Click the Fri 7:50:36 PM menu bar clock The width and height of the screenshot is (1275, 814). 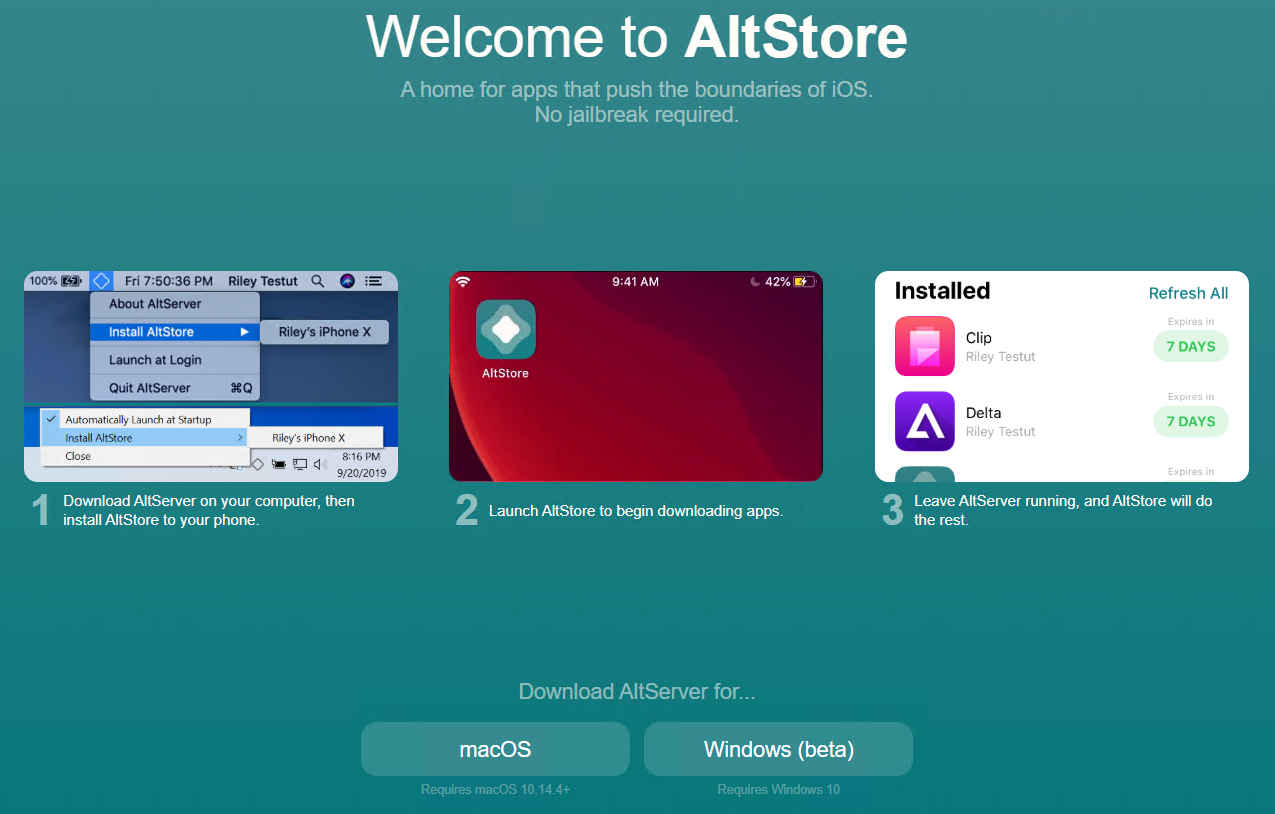point(169,281)
